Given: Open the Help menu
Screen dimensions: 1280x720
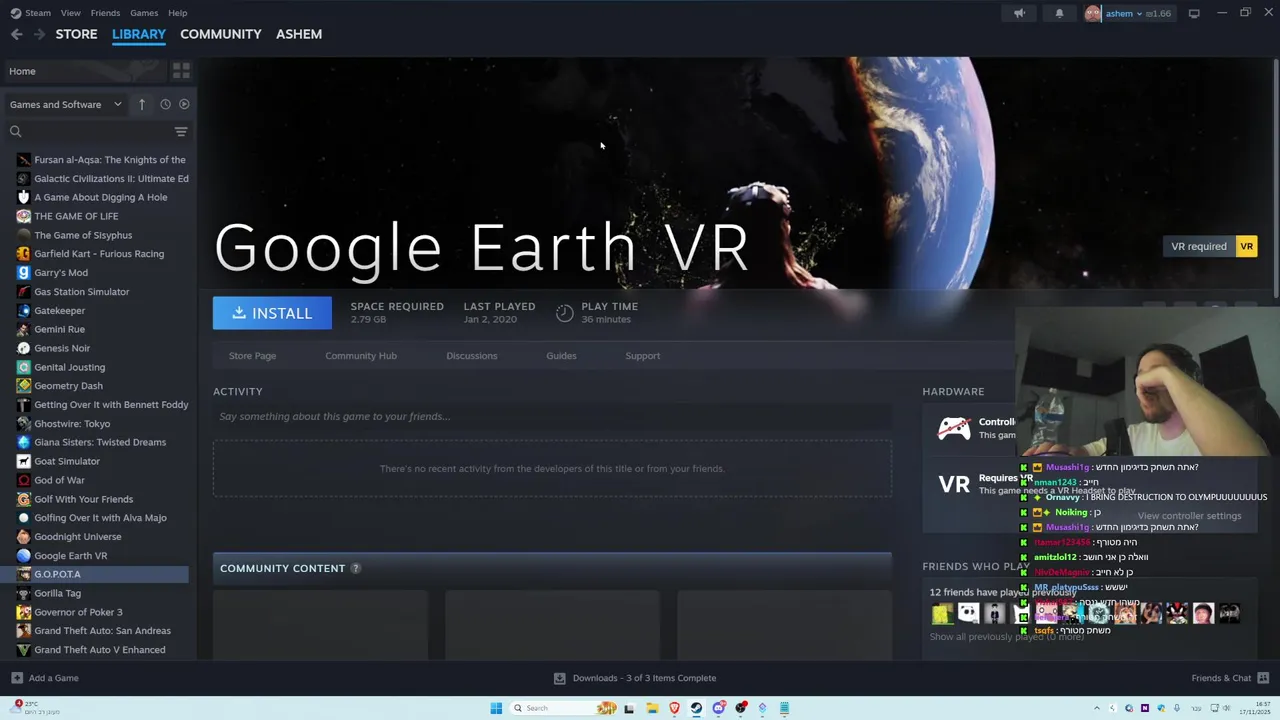Looking at the screenshot, I should click(x=178, y=13).
